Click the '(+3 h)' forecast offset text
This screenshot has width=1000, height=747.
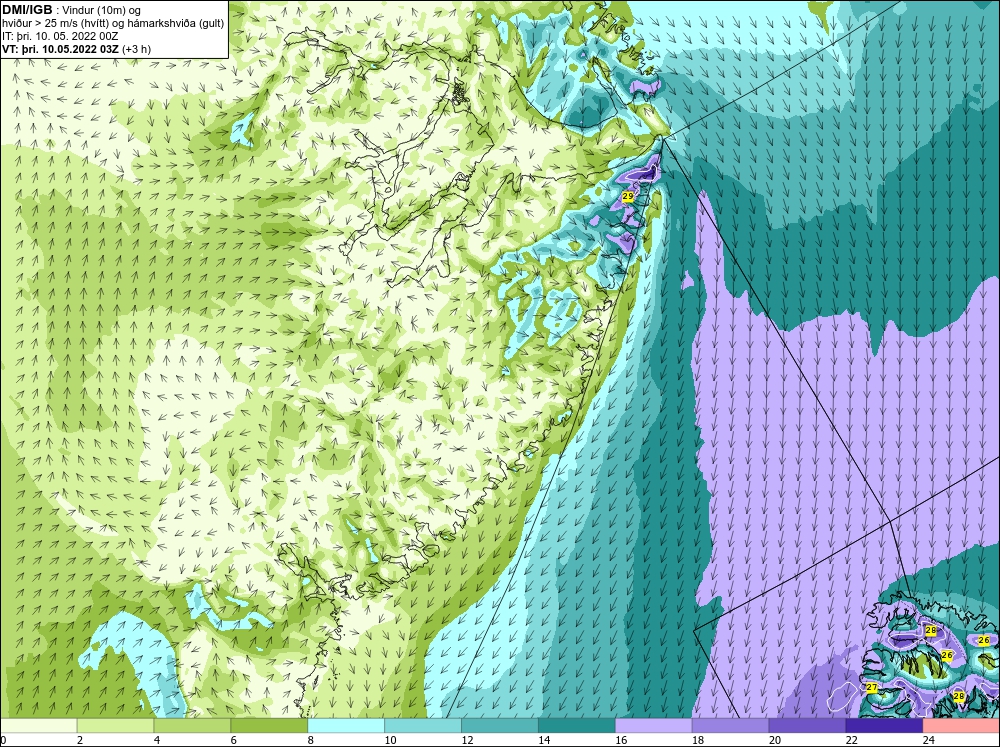[136, 49]
